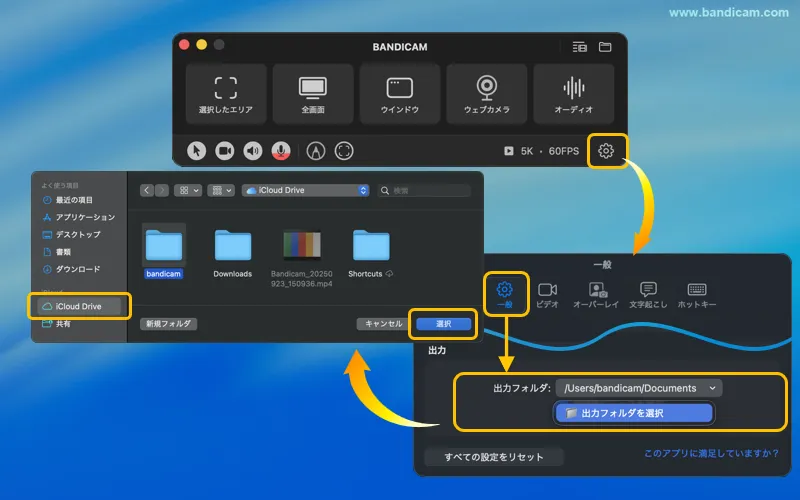Open the recordings list icon in title bar

580,47
